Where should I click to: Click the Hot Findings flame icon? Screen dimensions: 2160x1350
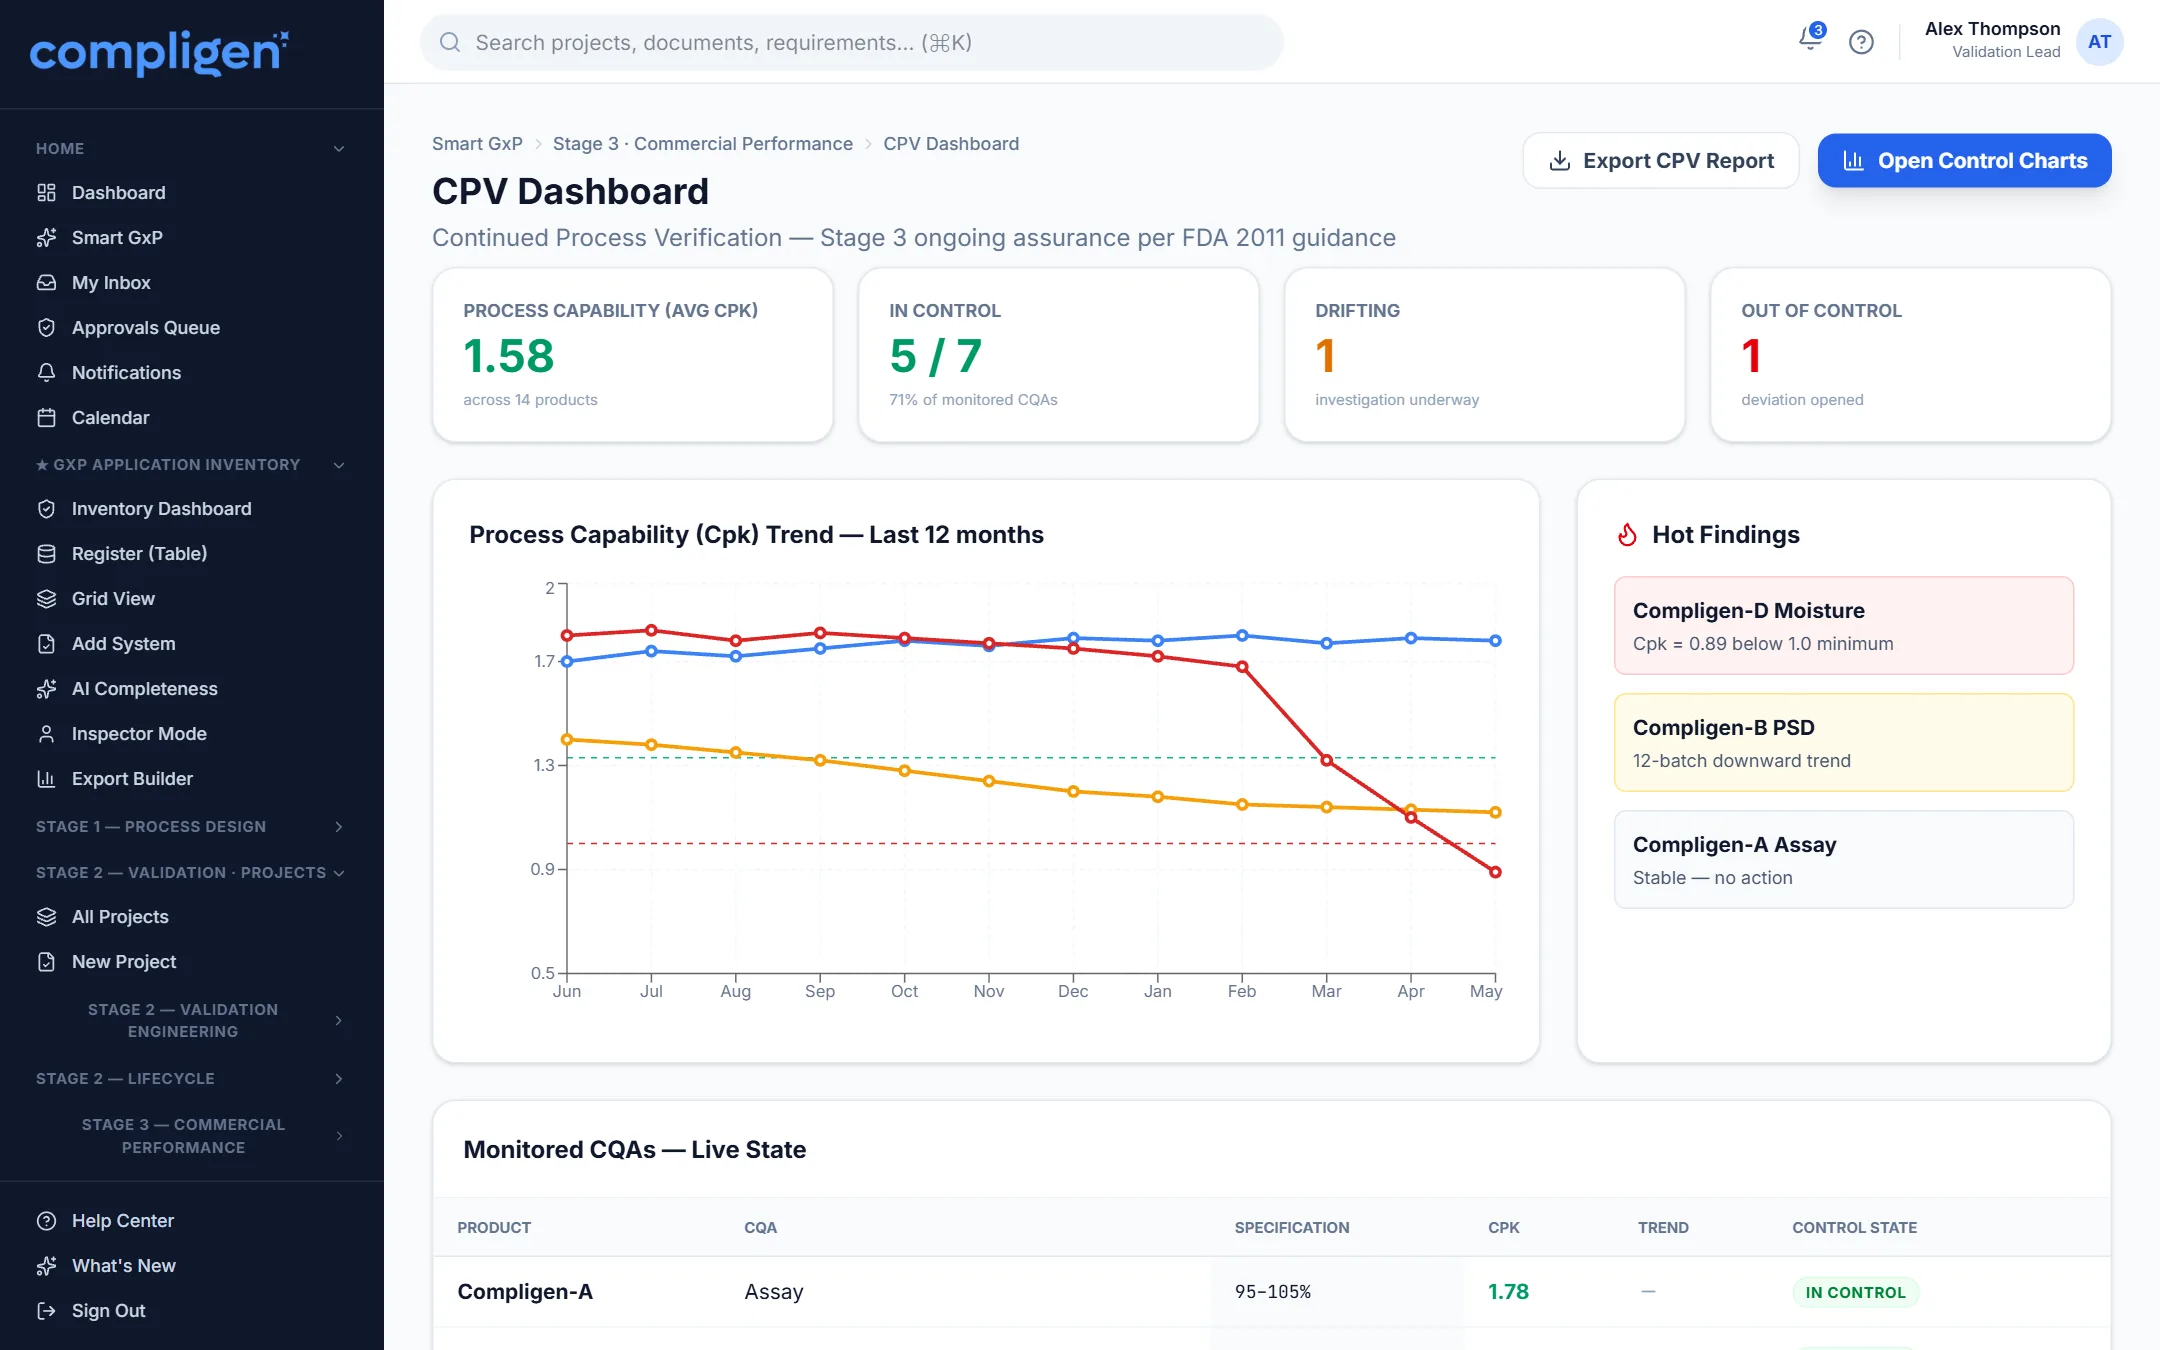tap(1628, 535)
